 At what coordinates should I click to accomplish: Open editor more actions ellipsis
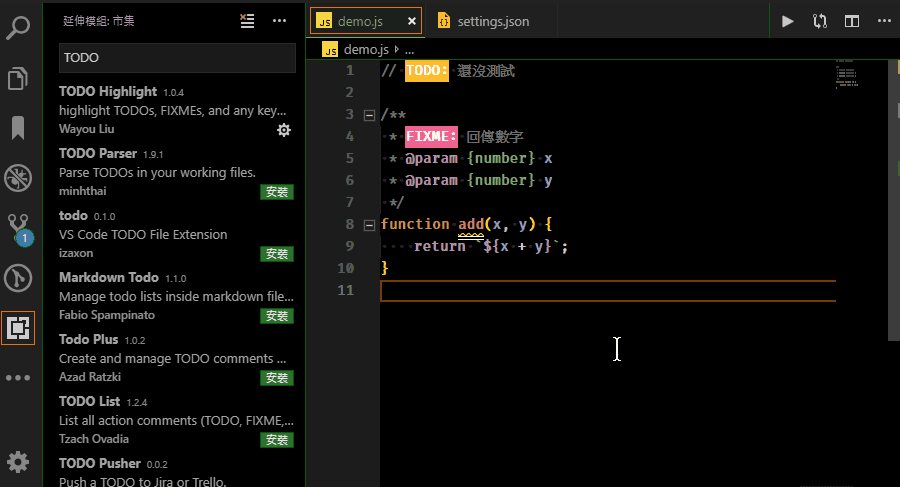pyautogui.click(x=884, y=21)
